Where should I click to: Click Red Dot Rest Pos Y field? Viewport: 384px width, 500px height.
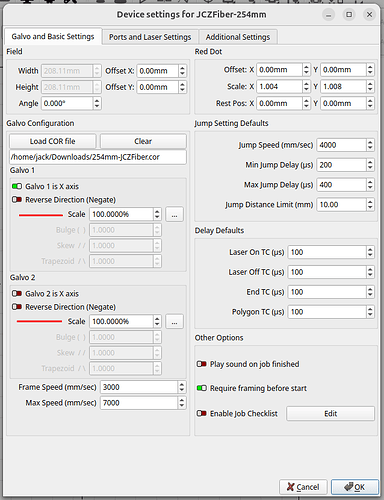pos(343,103)
